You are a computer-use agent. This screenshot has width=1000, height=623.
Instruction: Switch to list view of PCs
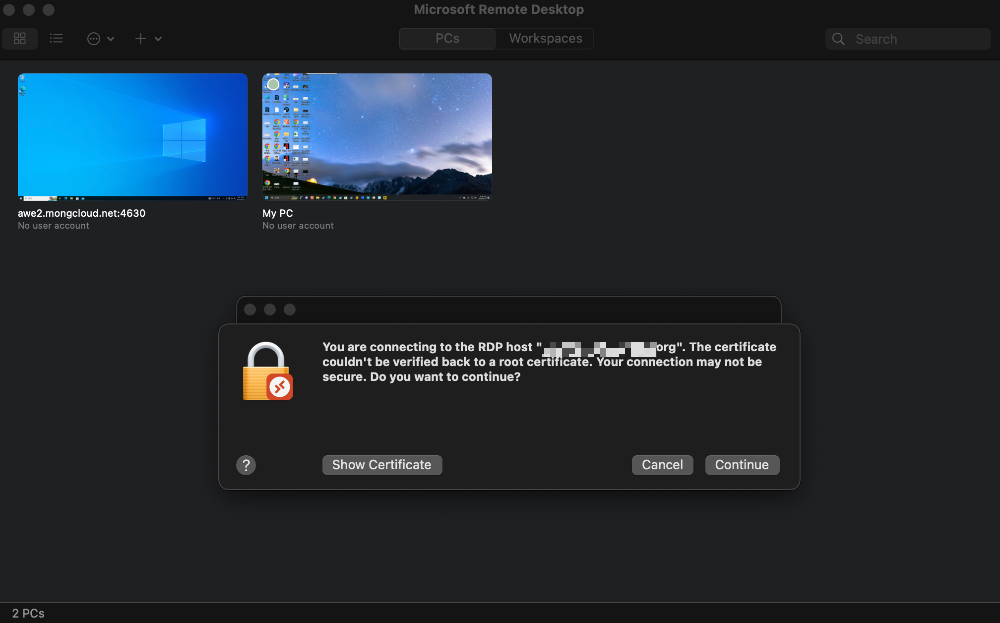[x=56, y=39]
